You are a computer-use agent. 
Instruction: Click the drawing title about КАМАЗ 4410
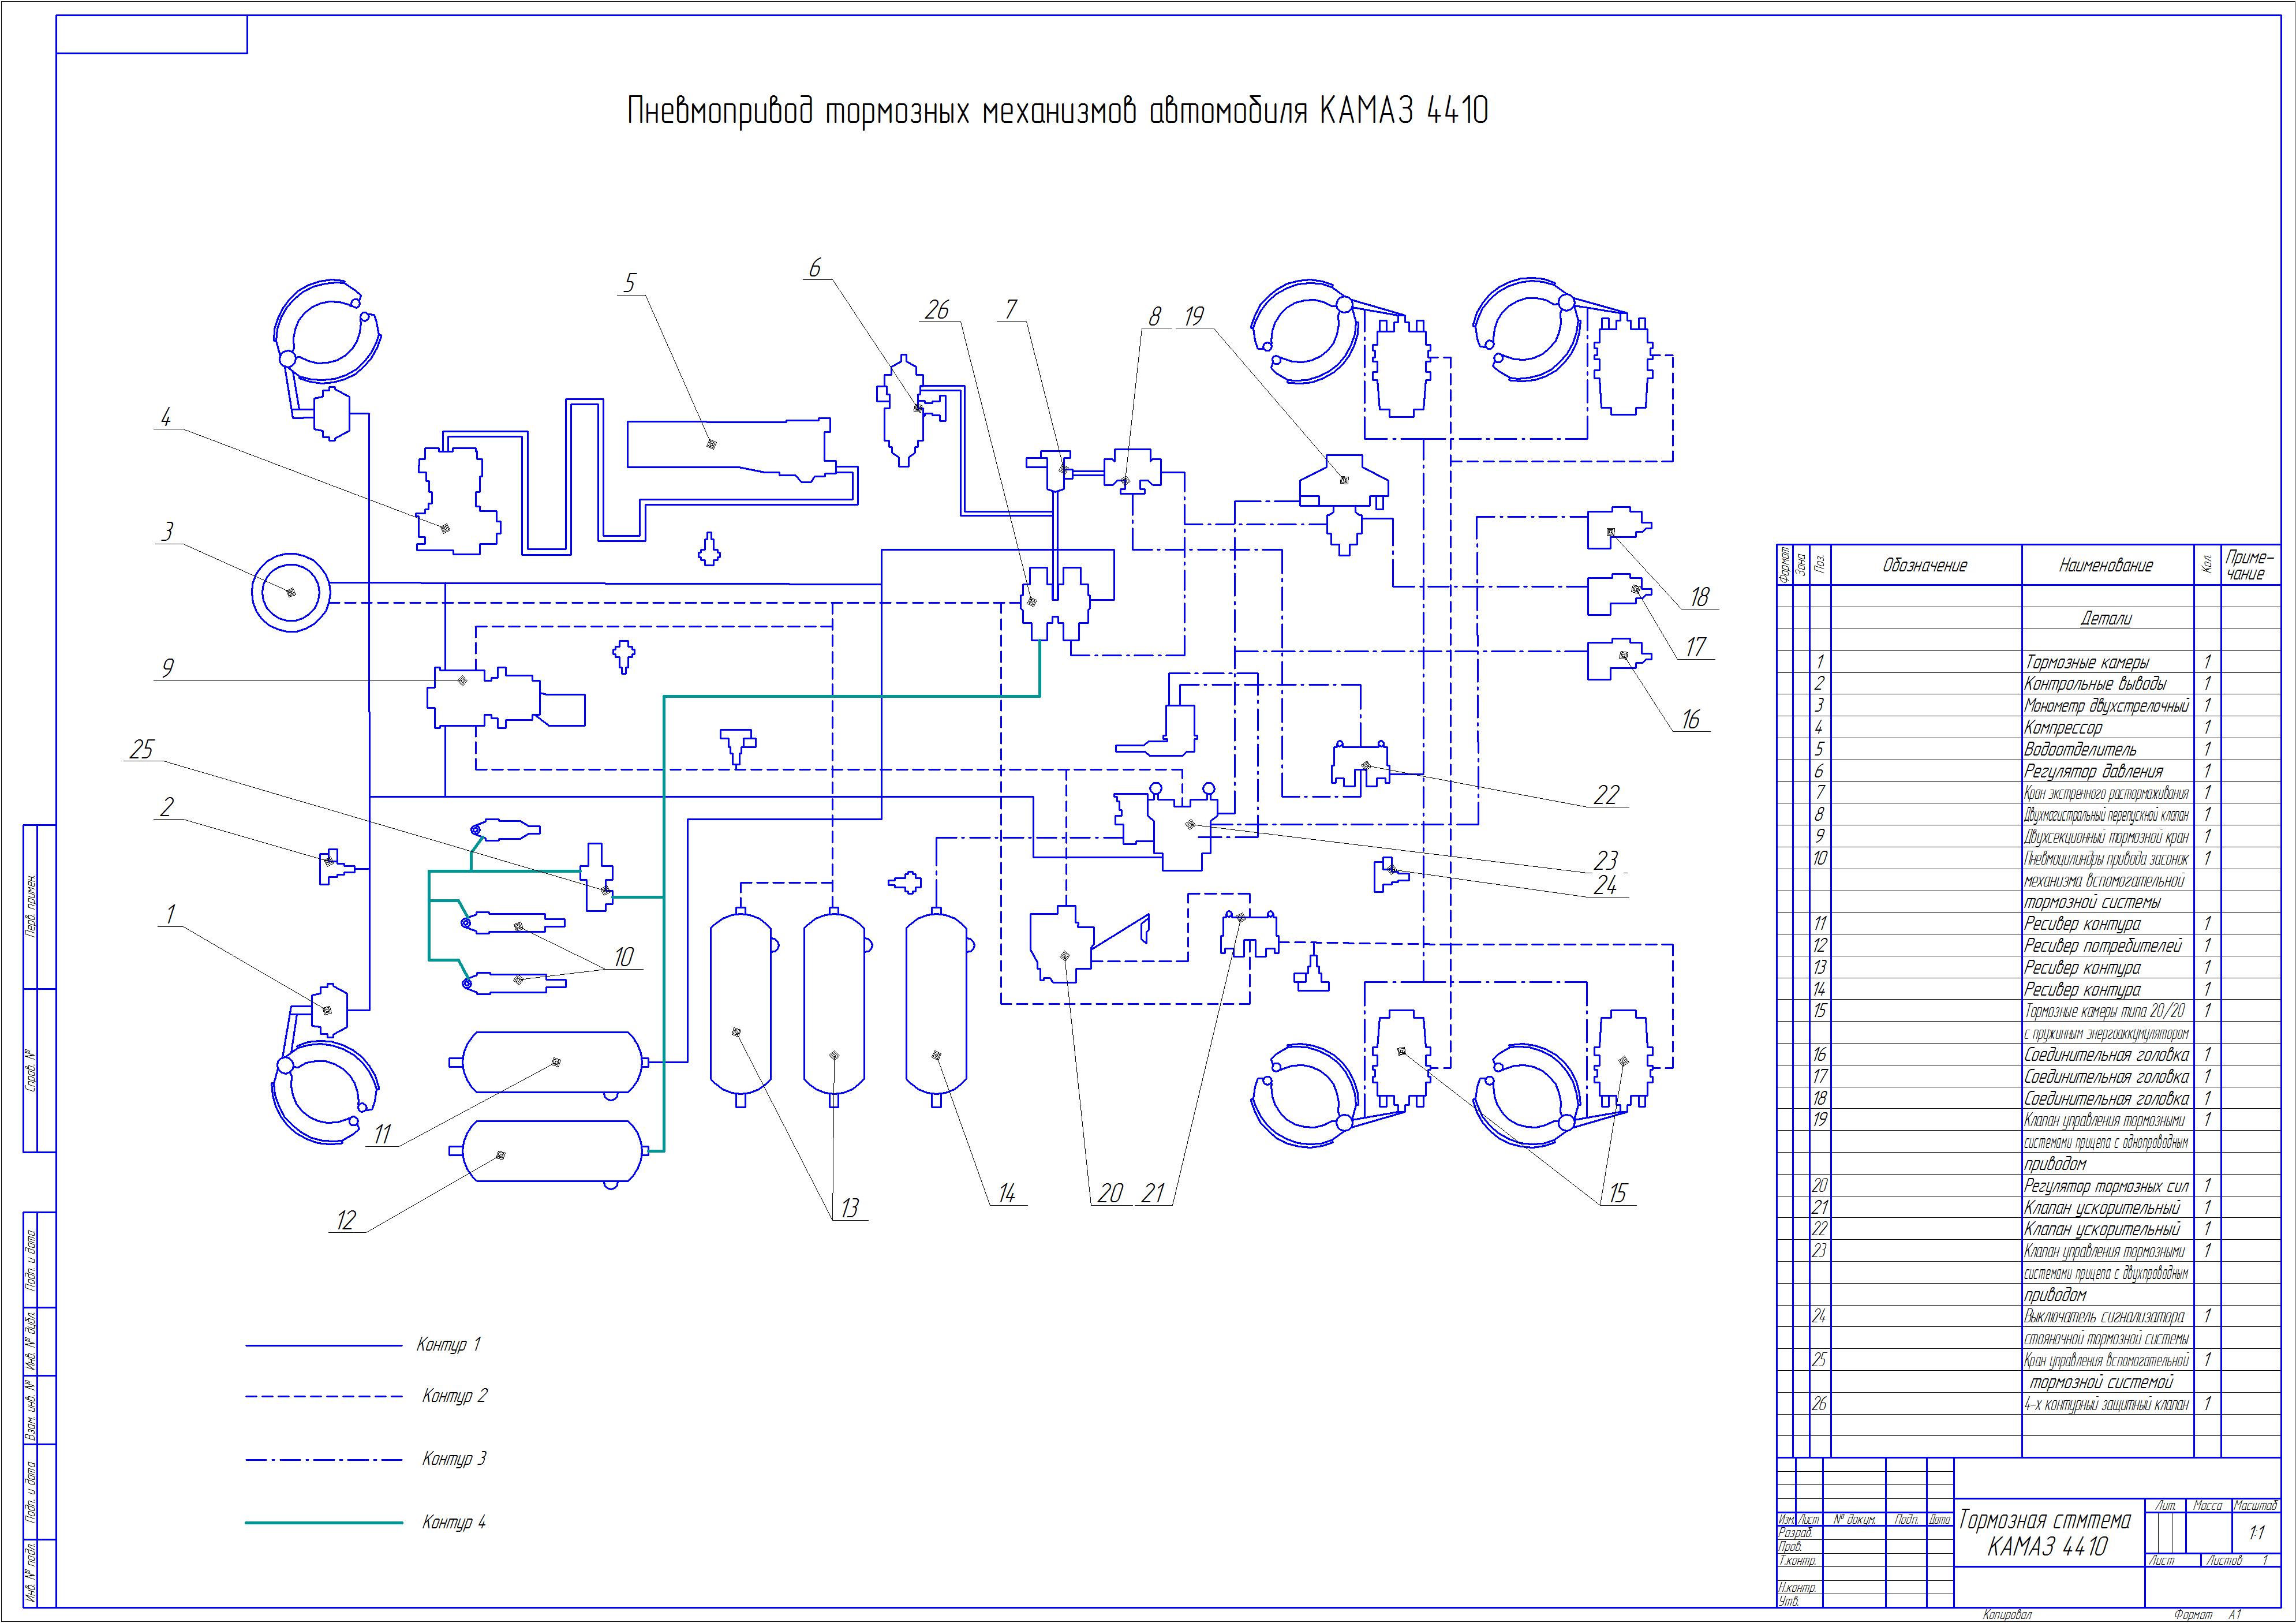pyautogui.click(x=1057, y=111)
